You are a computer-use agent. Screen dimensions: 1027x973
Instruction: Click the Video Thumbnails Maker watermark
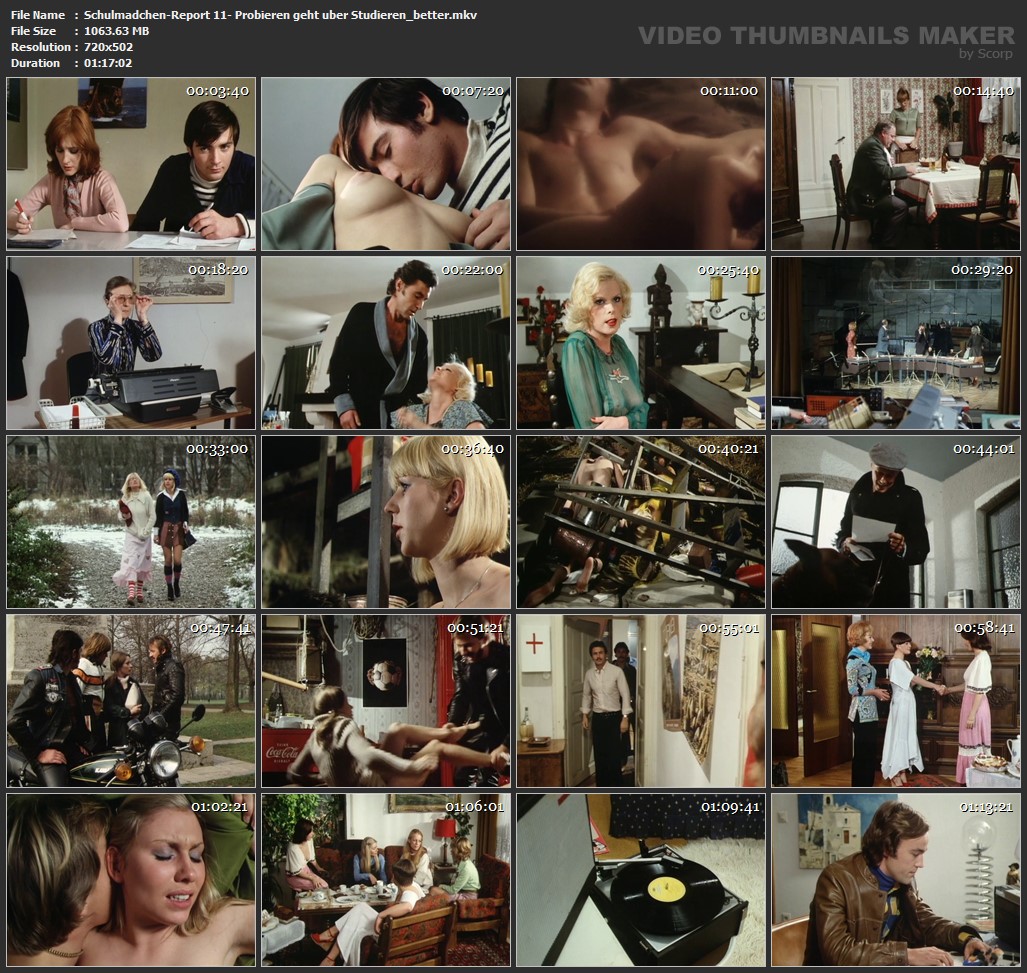[x=826, y=37]
